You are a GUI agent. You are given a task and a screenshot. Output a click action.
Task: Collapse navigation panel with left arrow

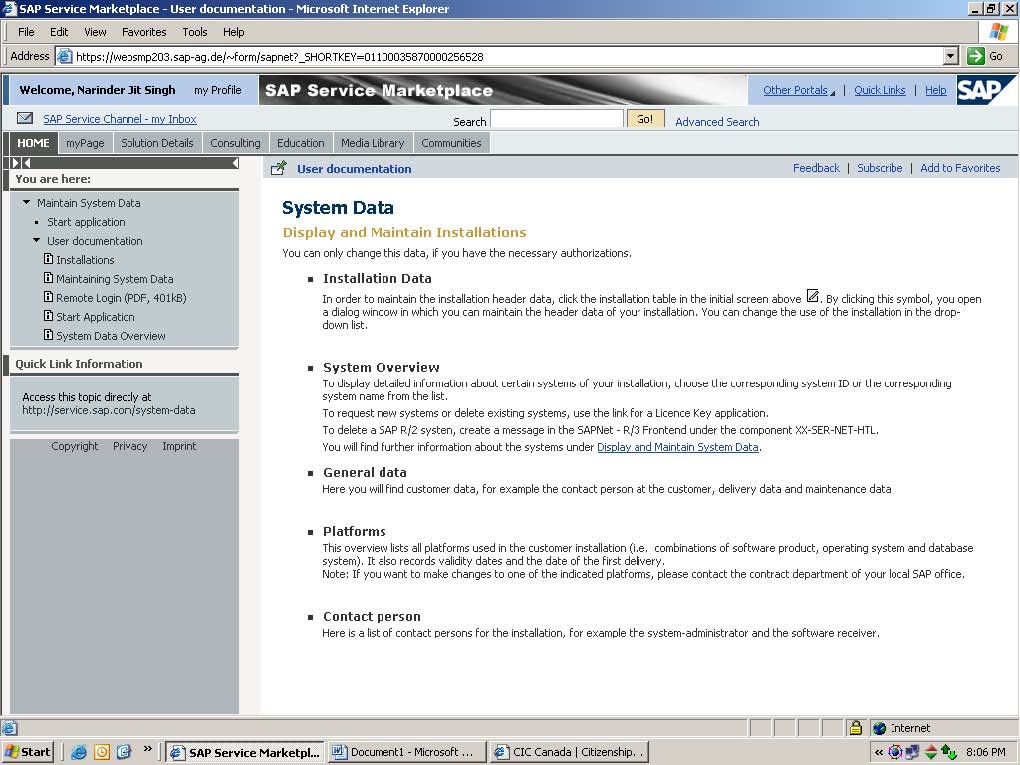tap(235, 163)
